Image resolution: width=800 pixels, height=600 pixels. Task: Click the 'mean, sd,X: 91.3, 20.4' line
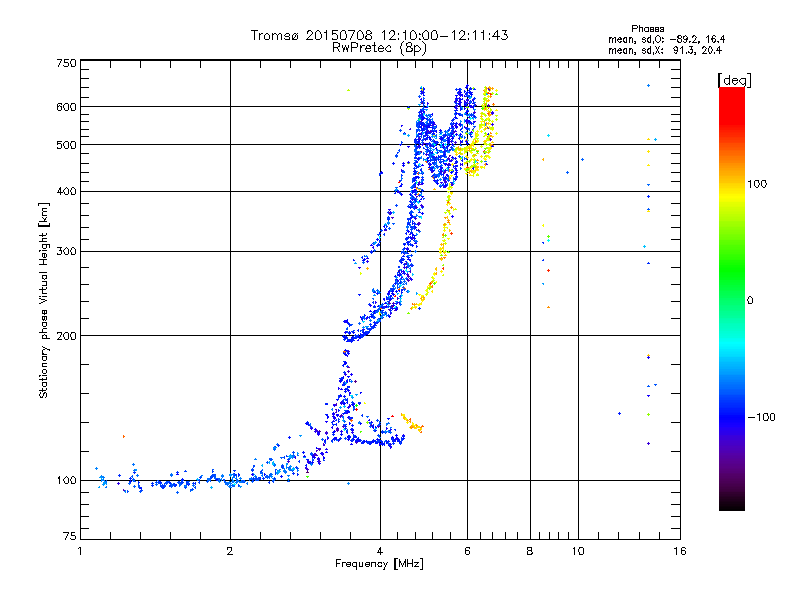point(664,50)
